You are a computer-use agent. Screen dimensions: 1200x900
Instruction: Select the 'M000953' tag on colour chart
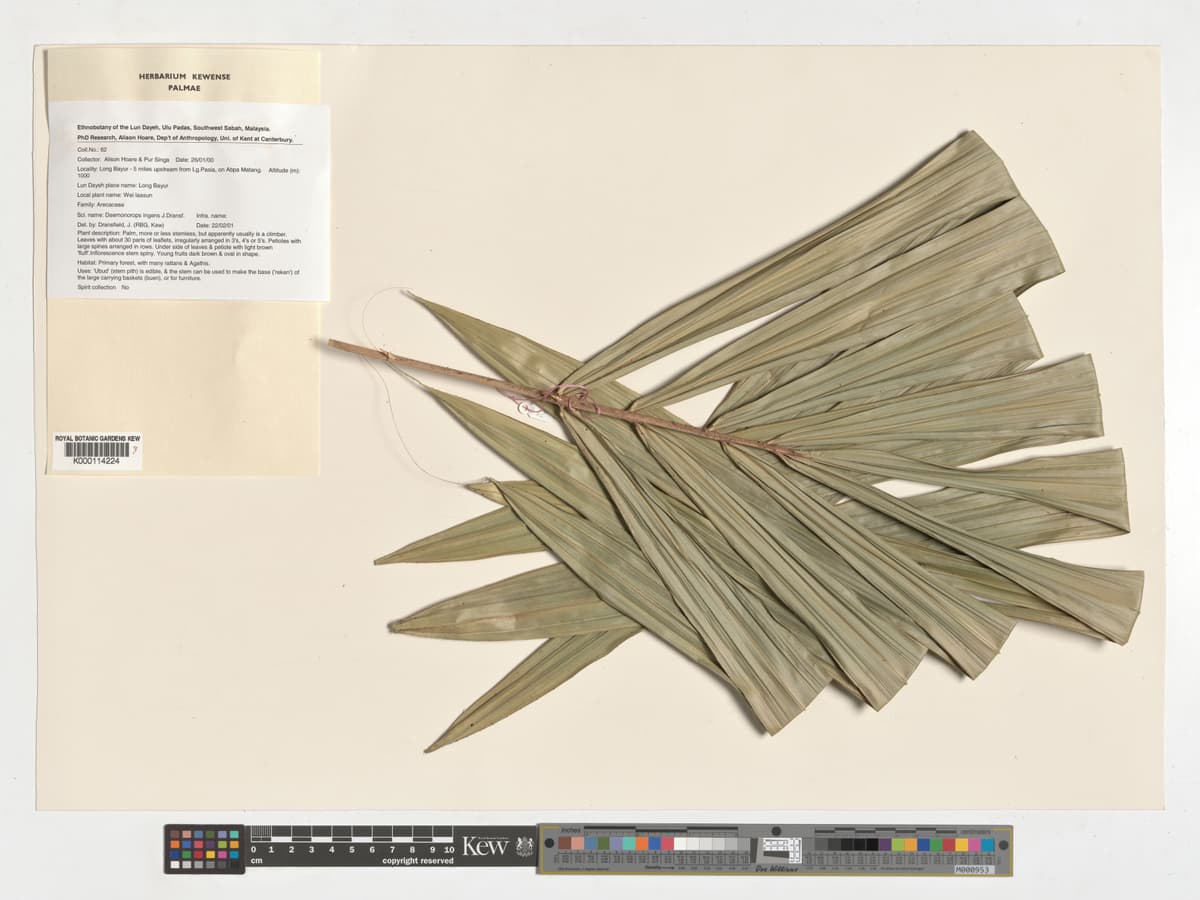974,869
